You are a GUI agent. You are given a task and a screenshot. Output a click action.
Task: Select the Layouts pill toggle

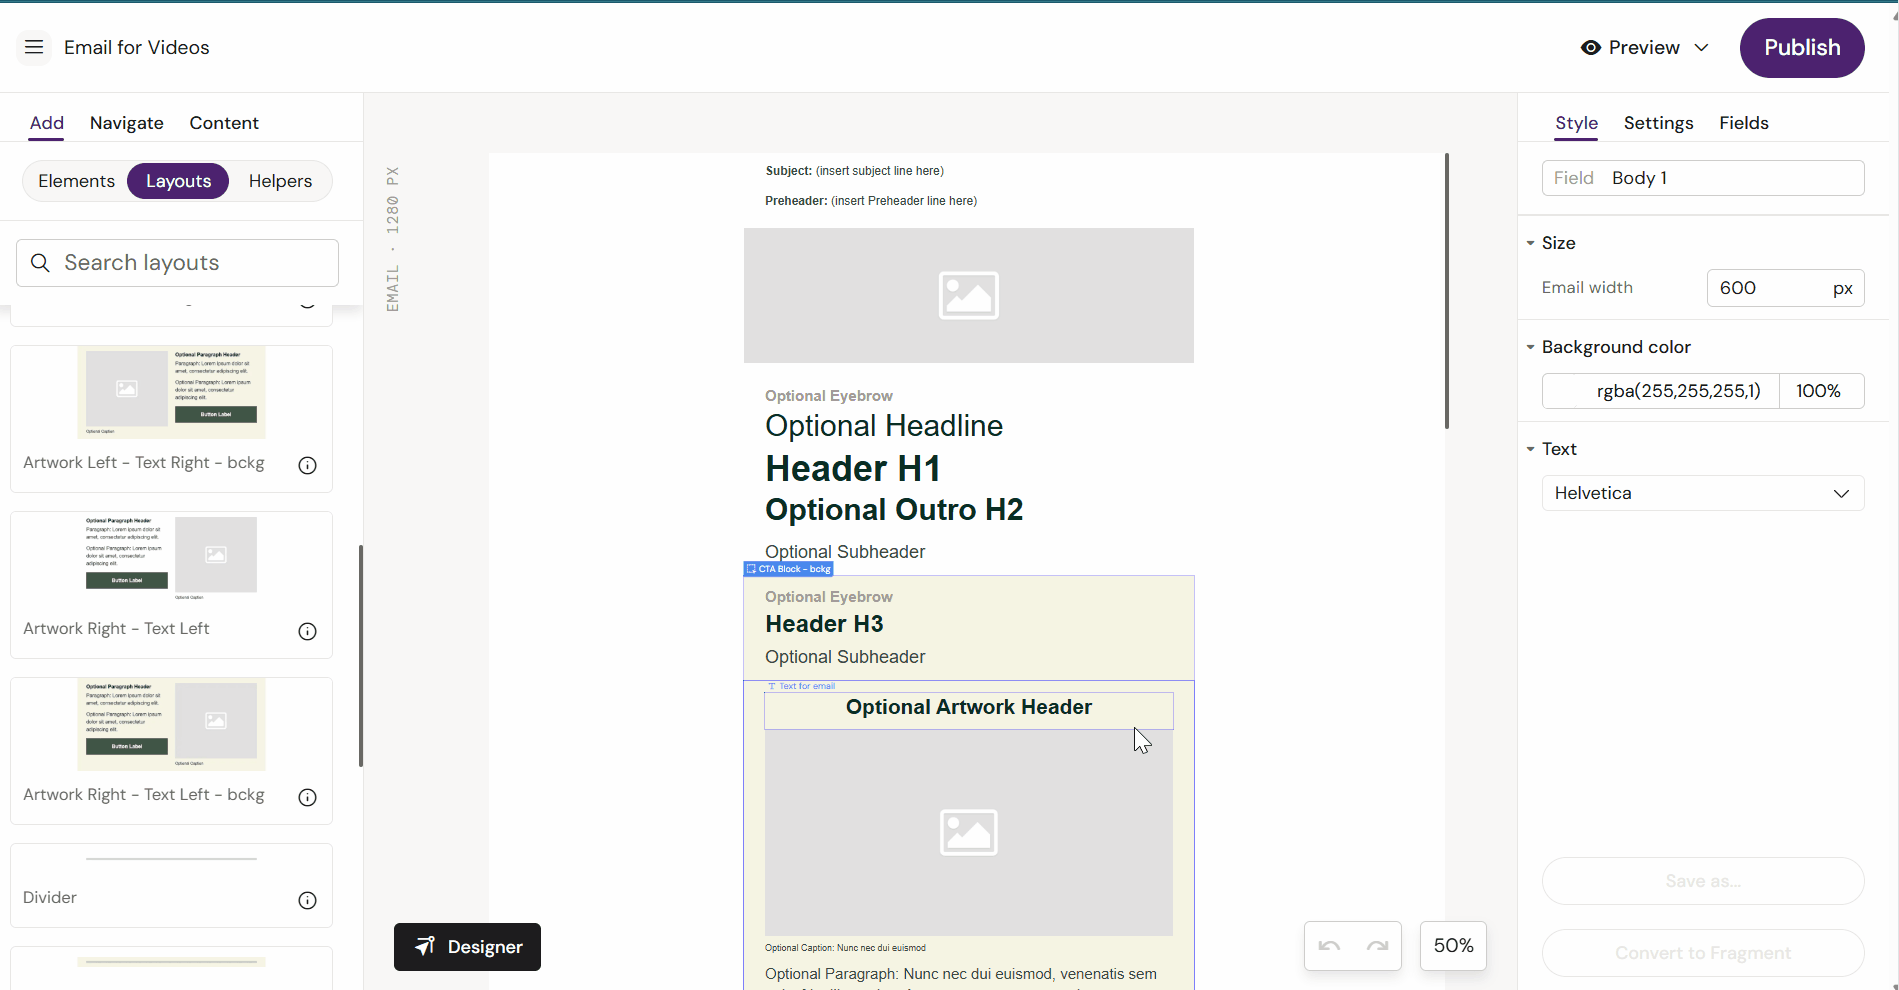point(178,181)
